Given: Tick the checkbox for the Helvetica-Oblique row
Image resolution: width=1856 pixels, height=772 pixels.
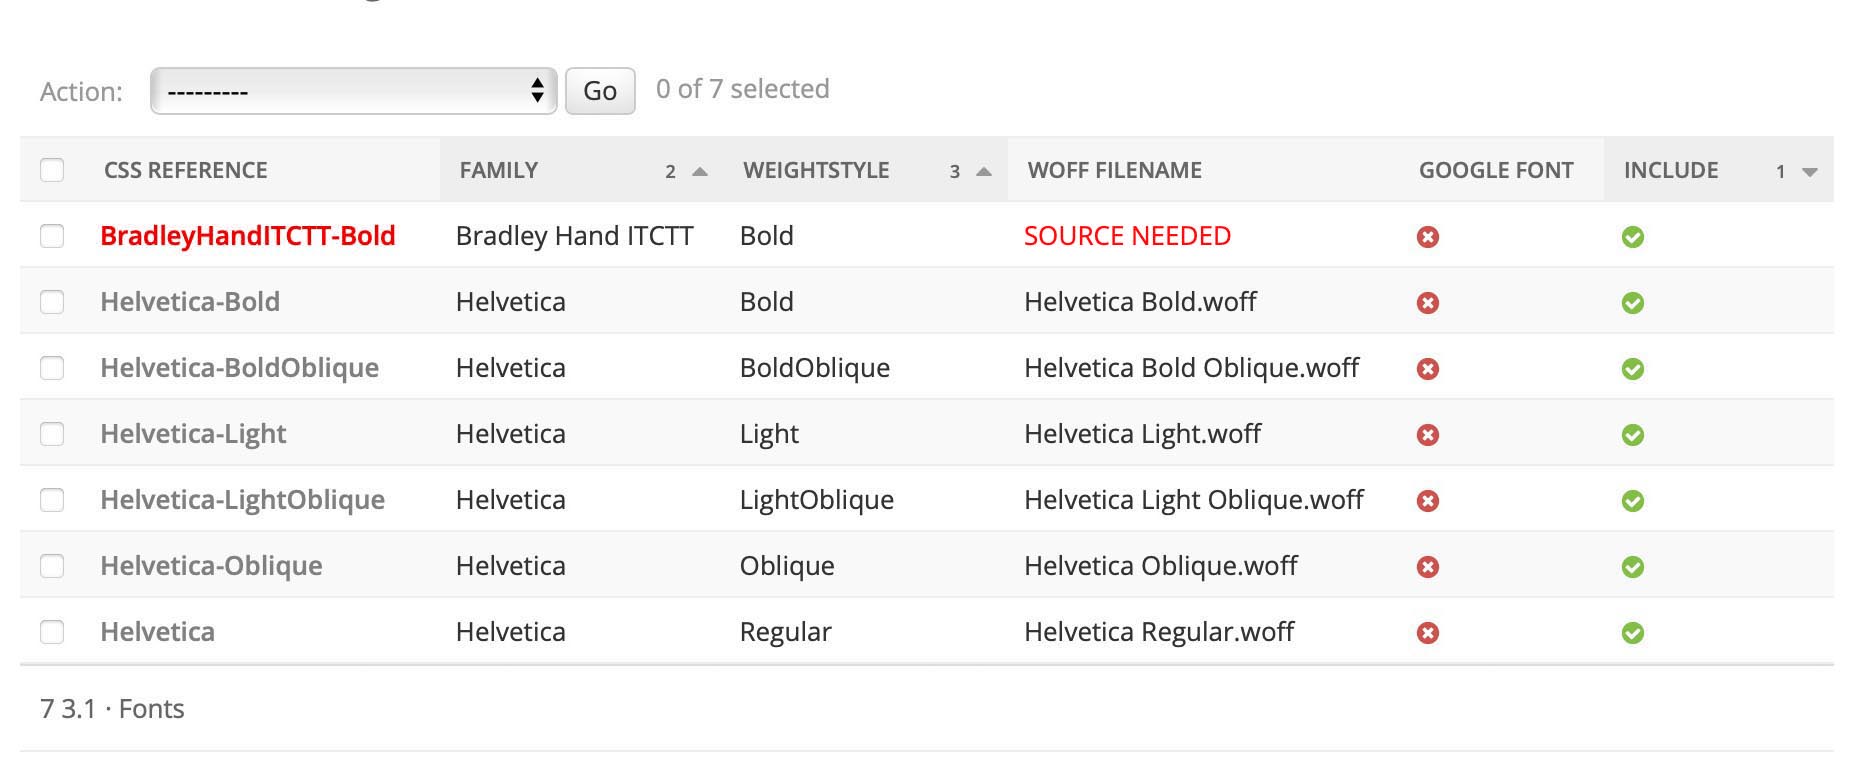Looking at the screenshot, I should (52, 566).
